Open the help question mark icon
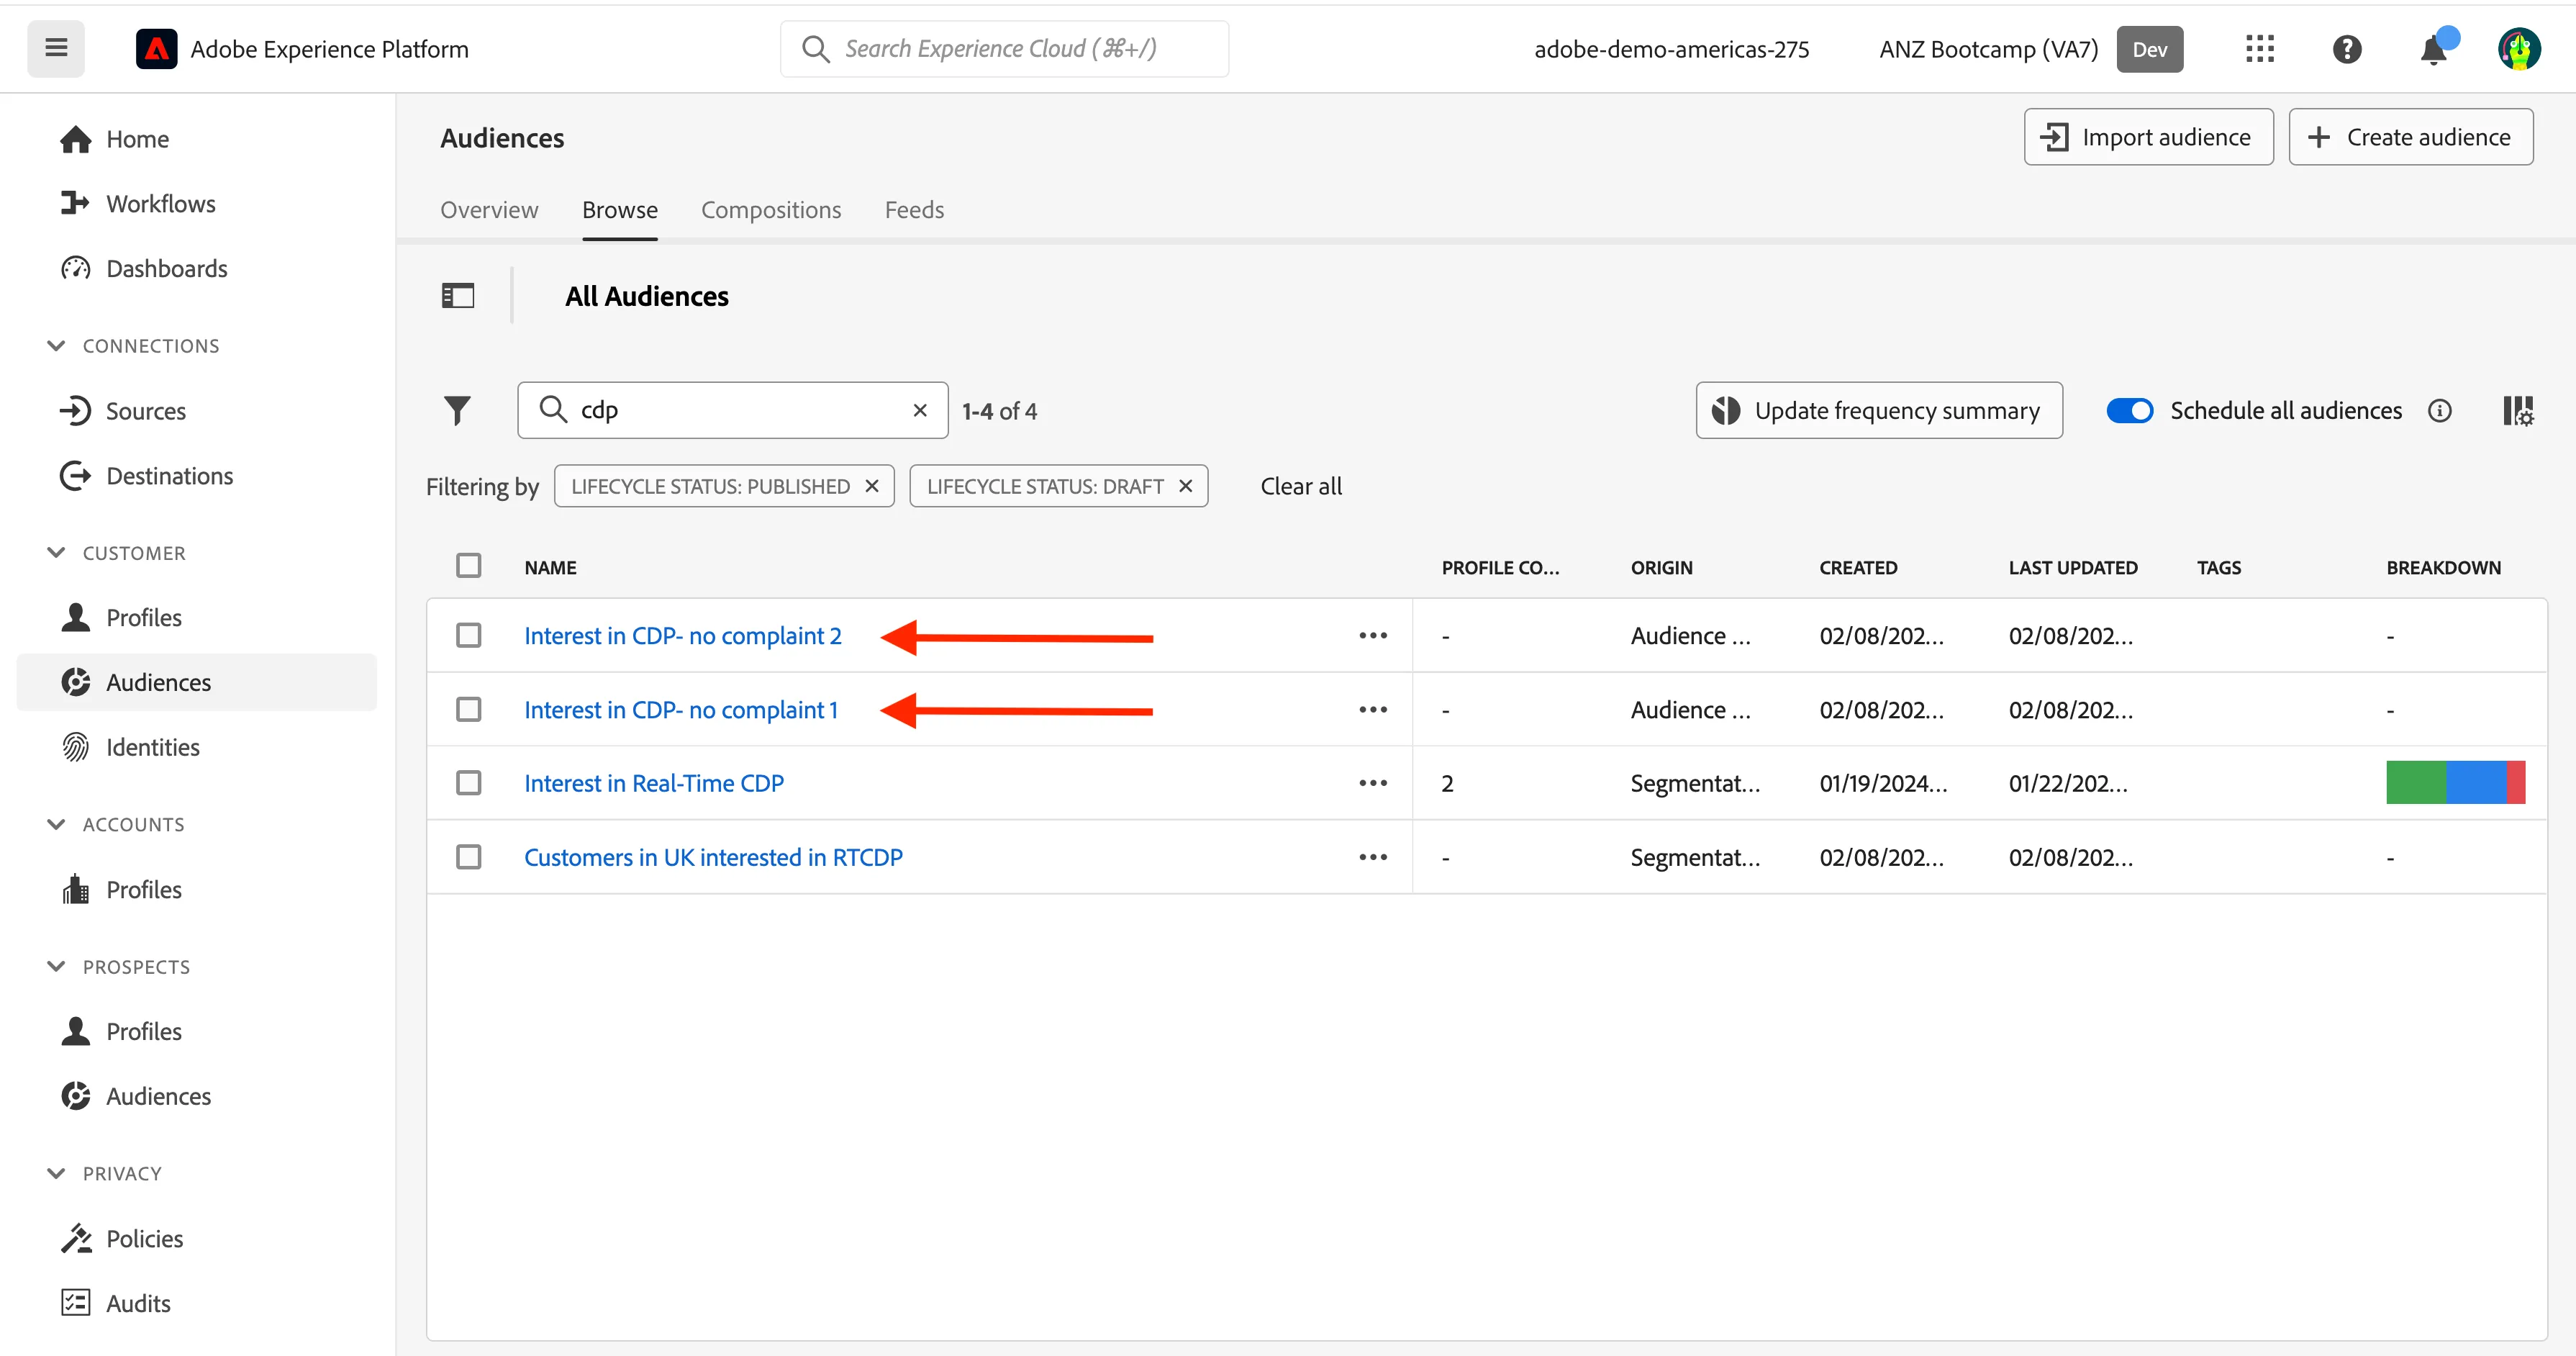This screenshot has height=1356, width=2576. click(x=2346, y=49)
